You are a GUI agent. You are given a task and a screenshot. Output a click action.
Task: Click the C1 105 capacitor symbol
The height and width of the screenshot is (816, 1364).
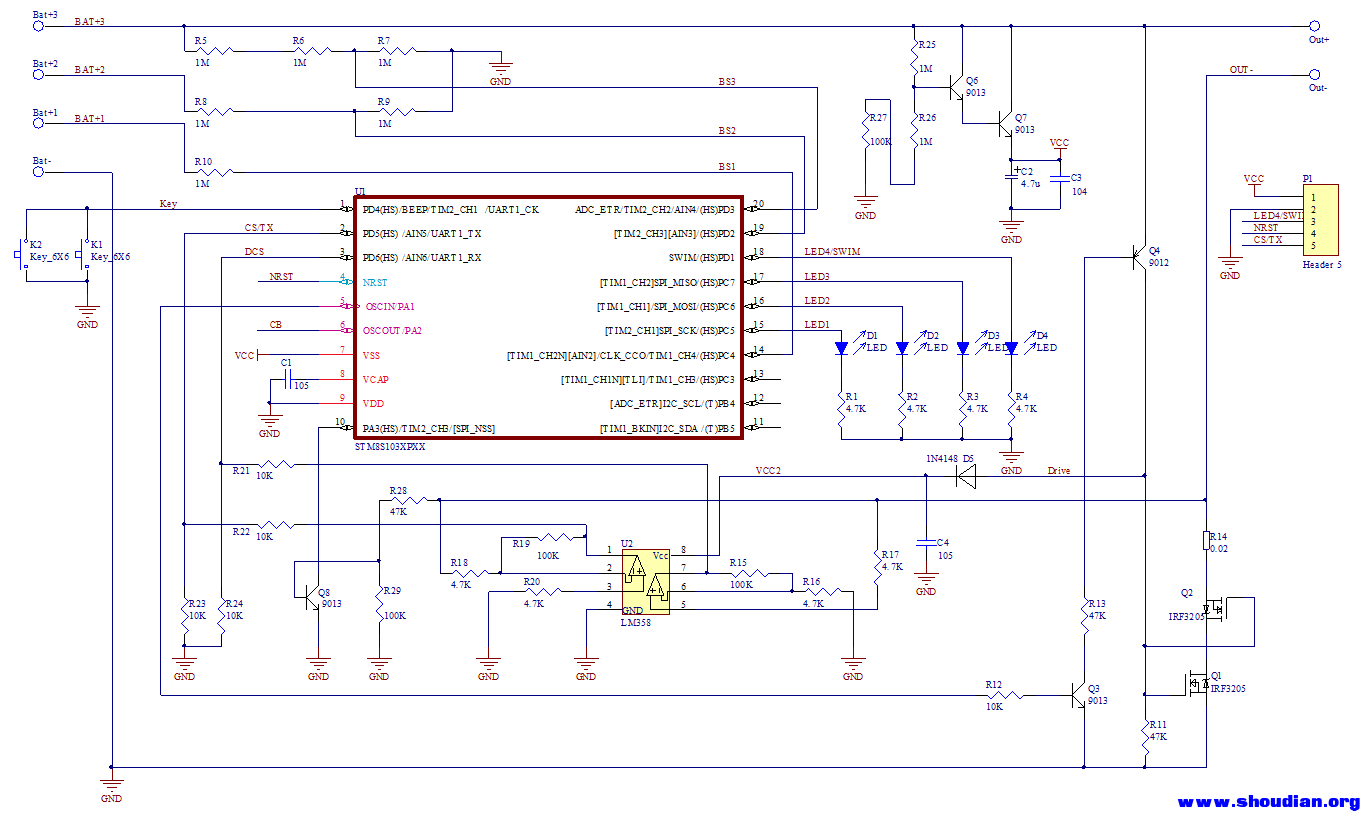[288, 380]
